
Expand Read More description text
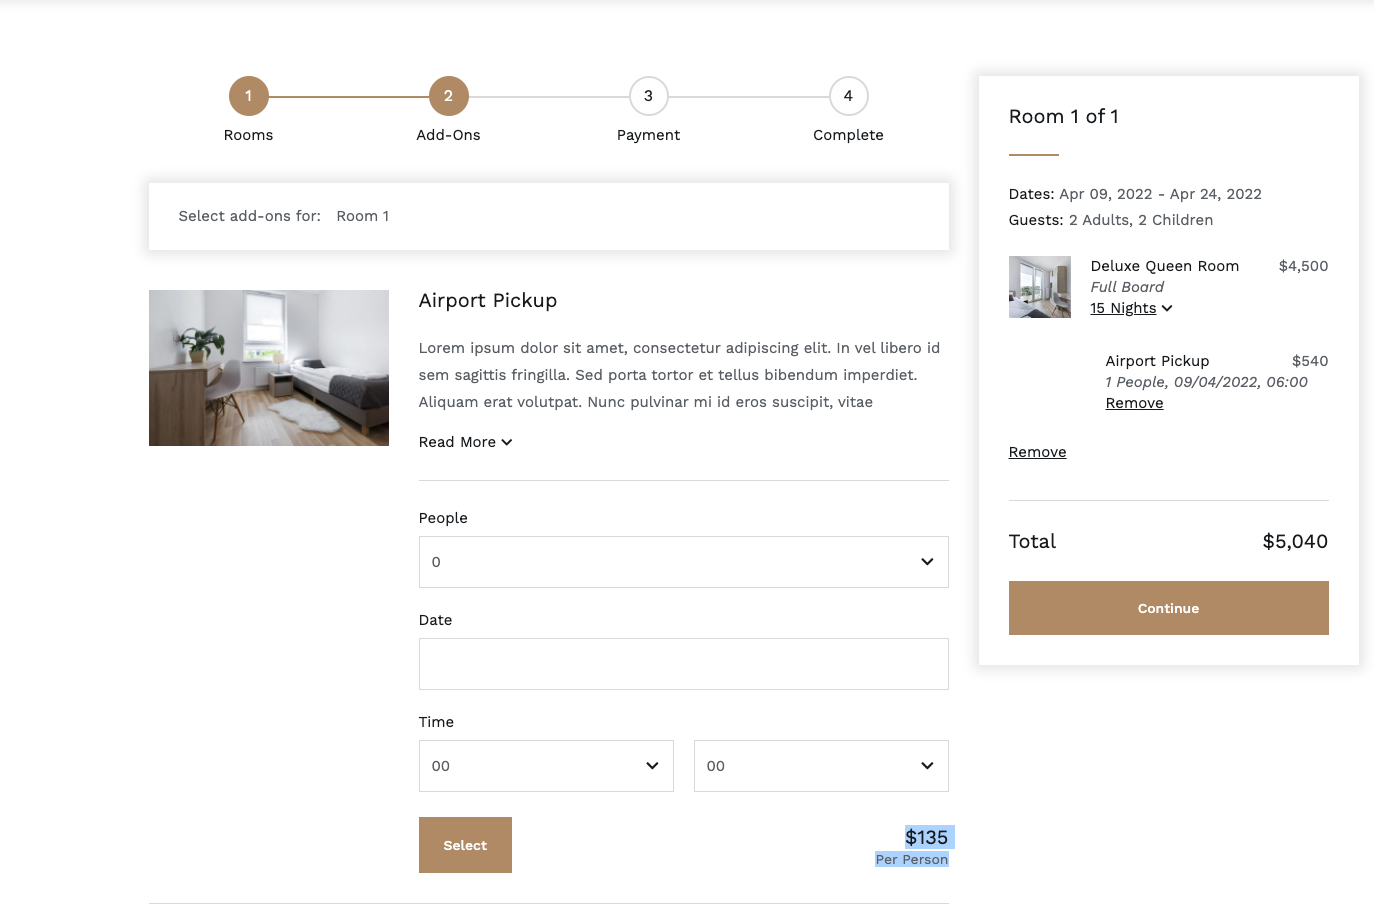(465, 442)
